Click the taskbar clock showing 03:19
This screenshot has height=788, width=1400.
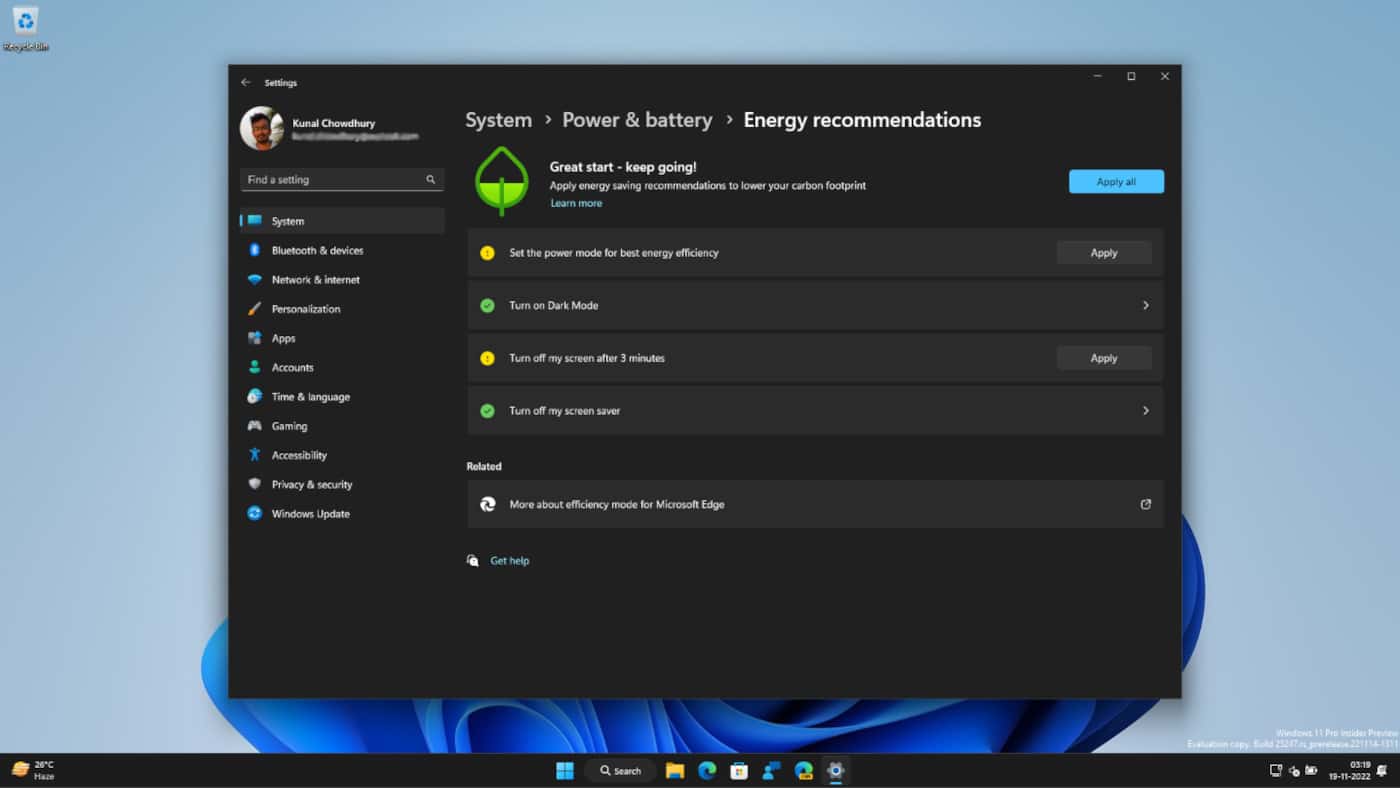pyautogui.click(x=1349, y=770)
